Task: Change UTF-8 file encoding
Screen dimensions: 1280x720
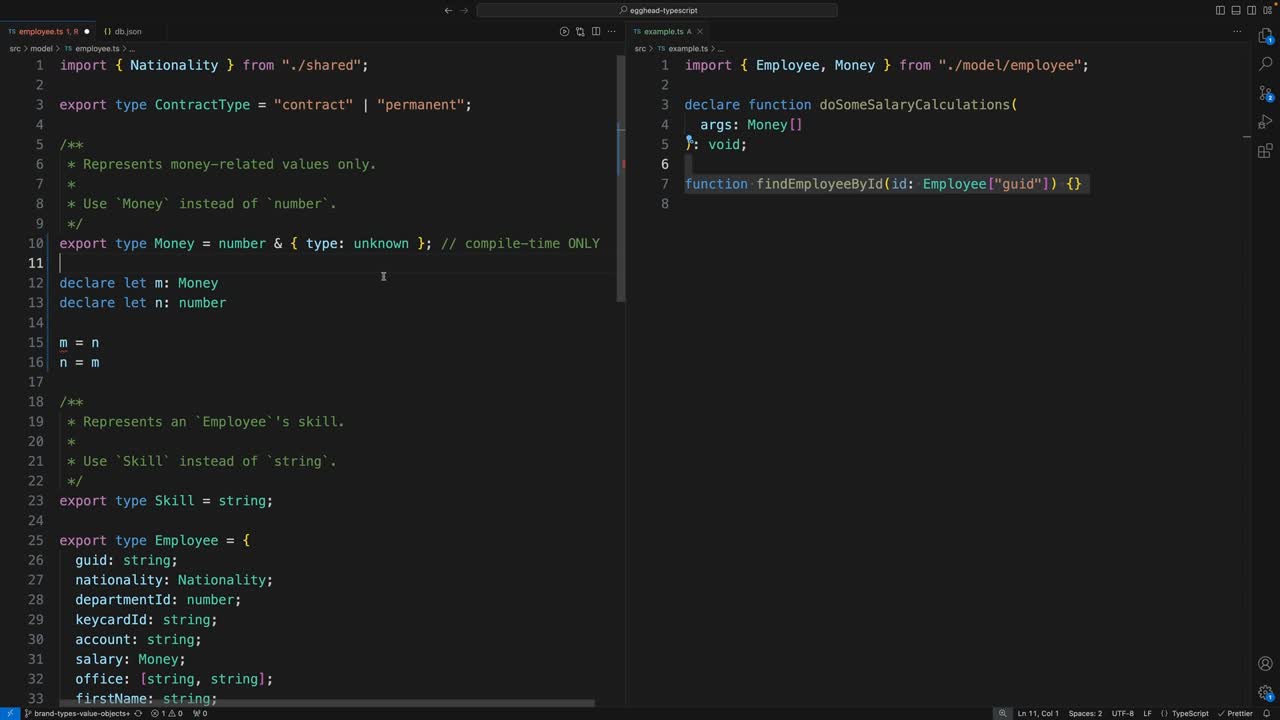Action: point(1123,713)
